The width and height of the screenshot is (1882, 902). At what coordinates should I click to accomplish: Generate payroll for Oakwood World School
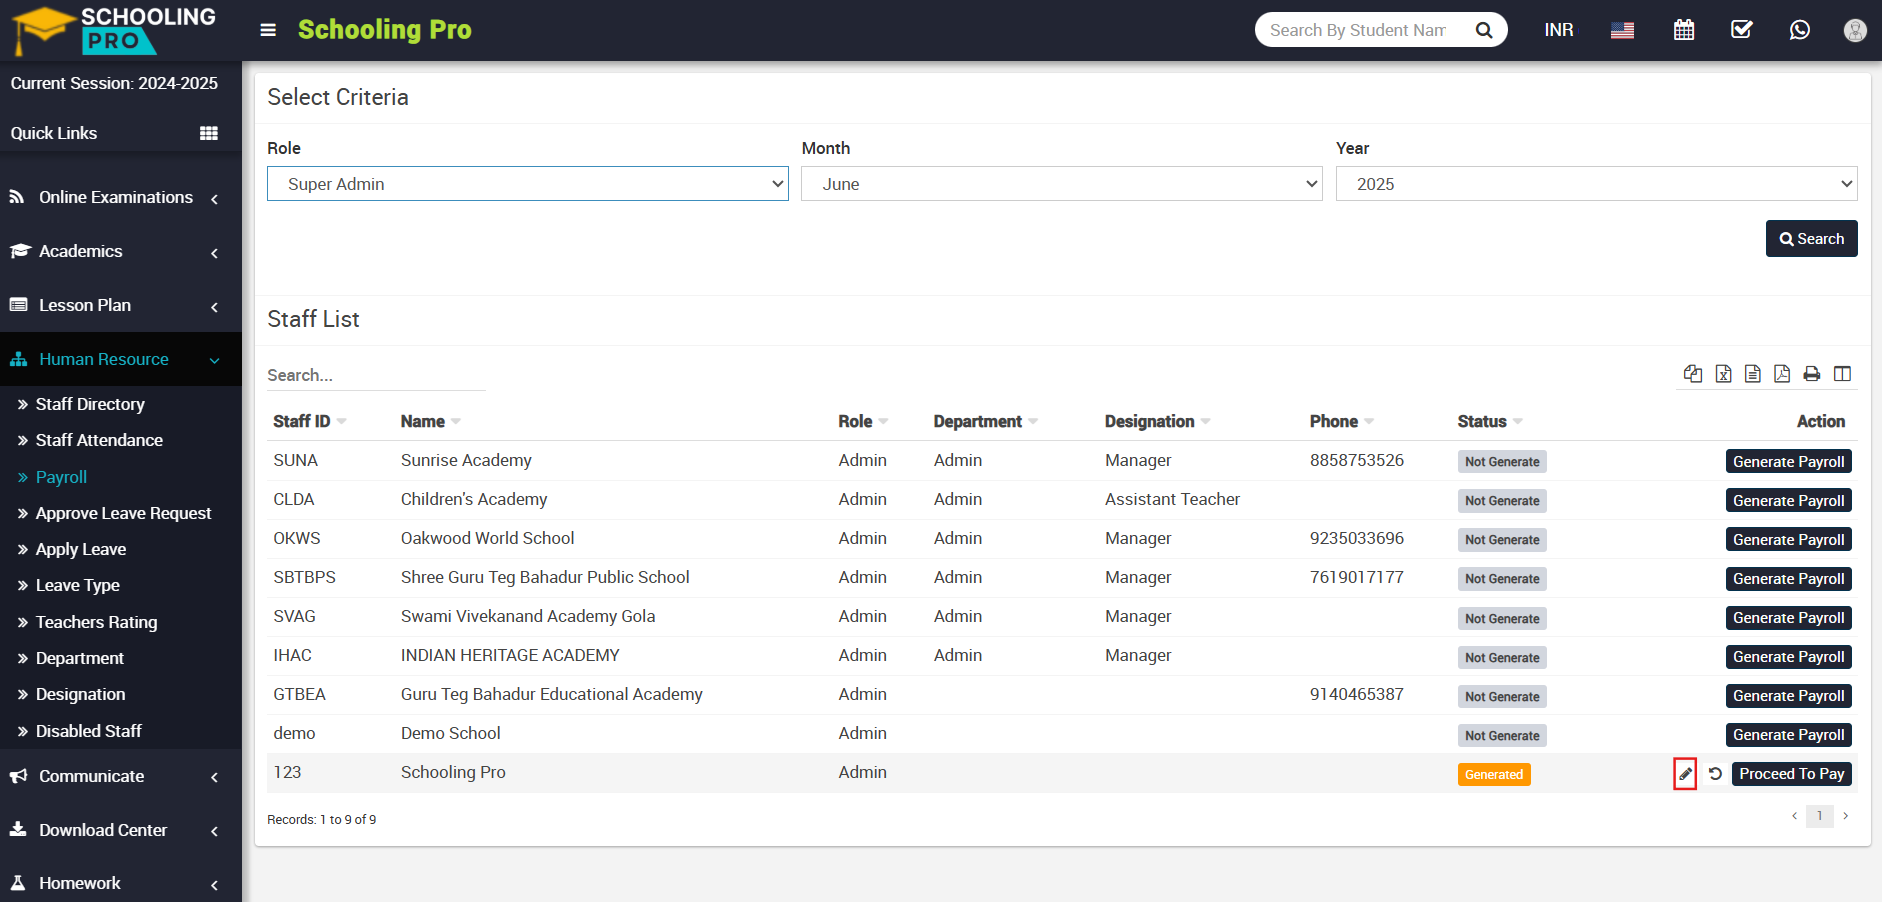click(x=1788, y=539)
